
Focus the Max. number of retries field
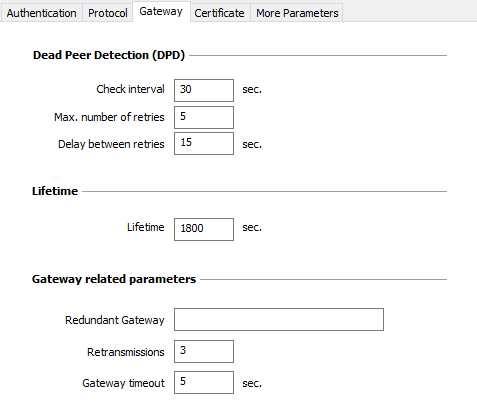tap(204, 117)
